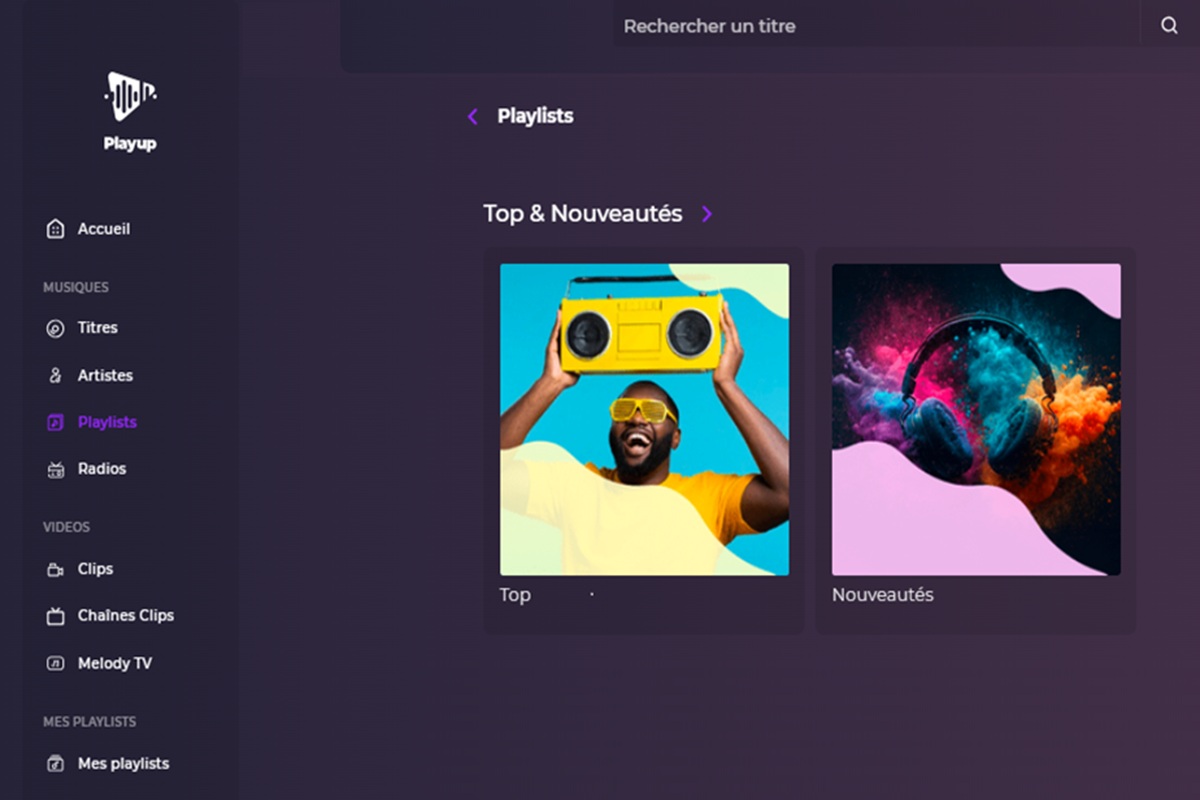
Task: Select the Titres icon in the sidebar
Action: pyautogui.click(x=53, y=327)
